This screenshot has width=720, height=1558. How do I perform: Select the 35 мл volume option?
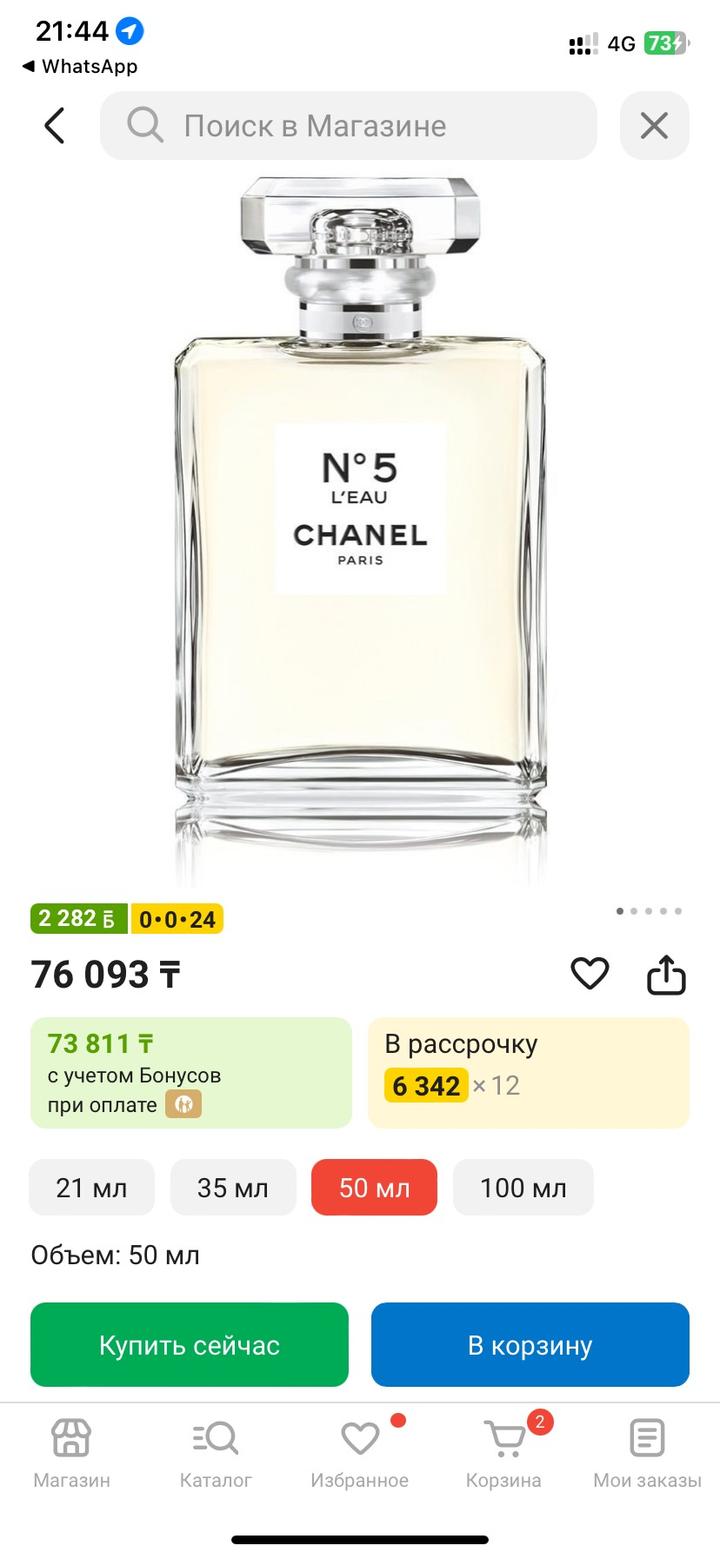233,1187
